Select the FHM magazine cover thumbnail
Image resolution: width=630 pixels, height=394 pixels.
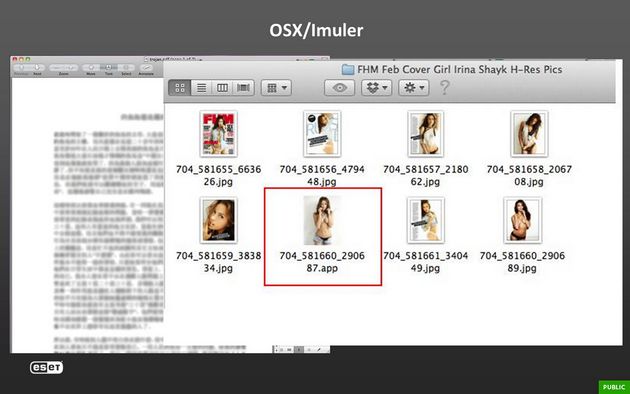(x=218, y=134)
